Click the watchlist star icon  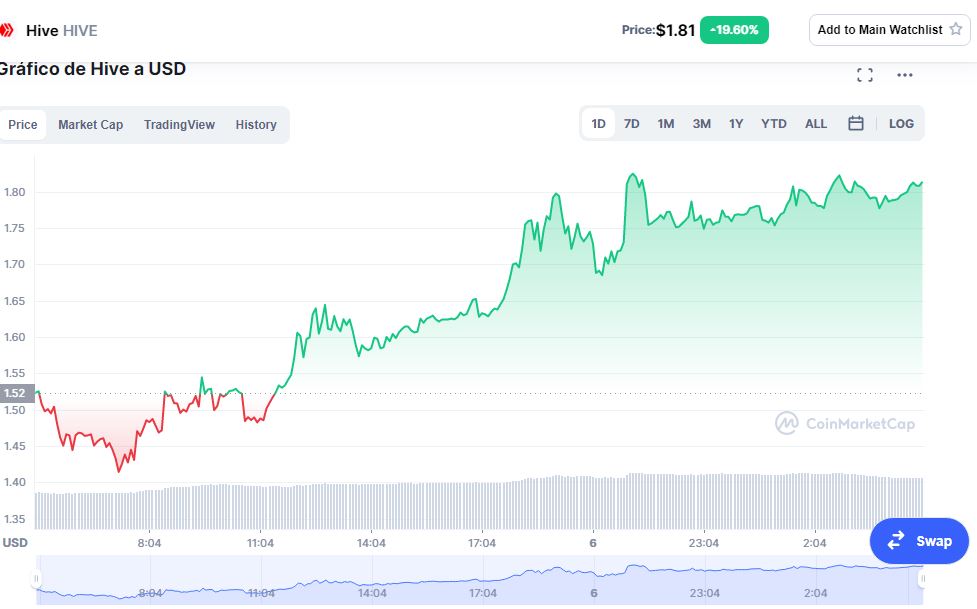pyautogui.click(x=955, y=29)
